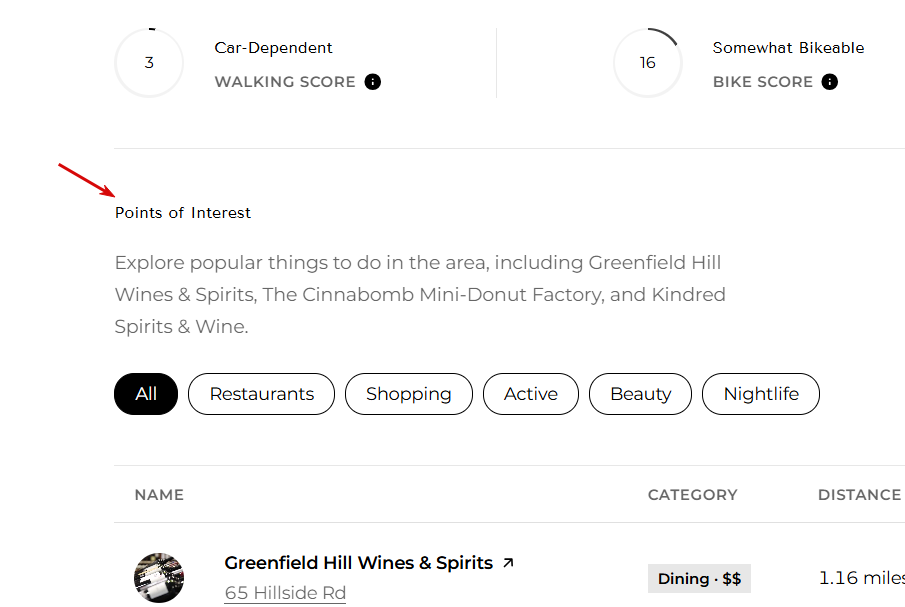Click the Points of Interest heading

pyautogui.click(x=183, y=213)
